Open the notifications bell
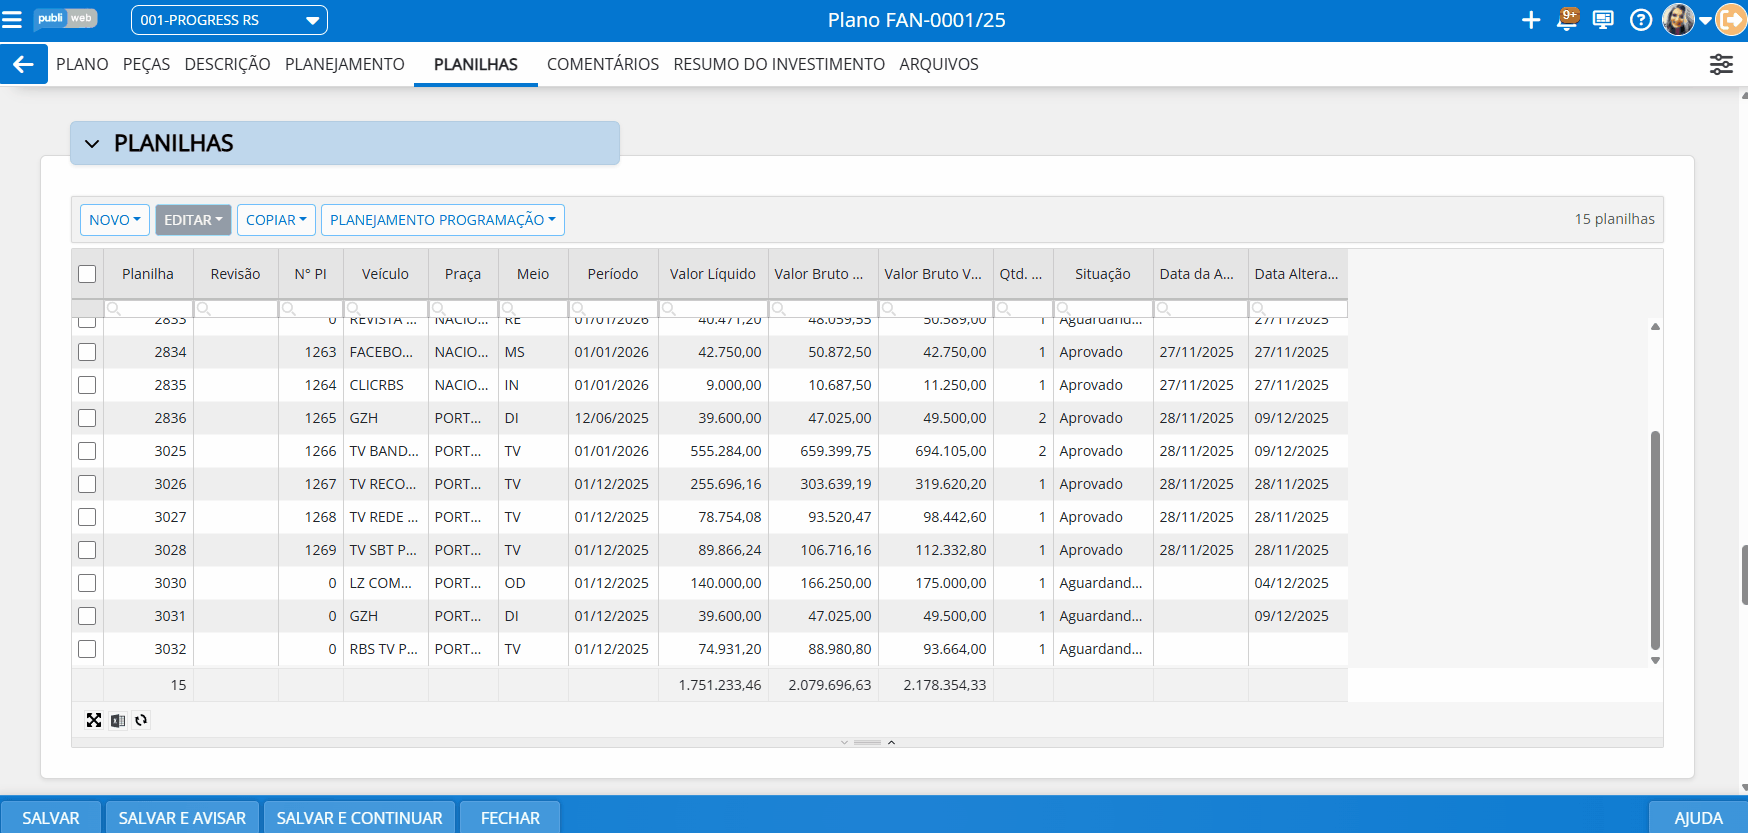Image resolution: width=1748 pixels, height=833 pixels. tap(1567, 20)
